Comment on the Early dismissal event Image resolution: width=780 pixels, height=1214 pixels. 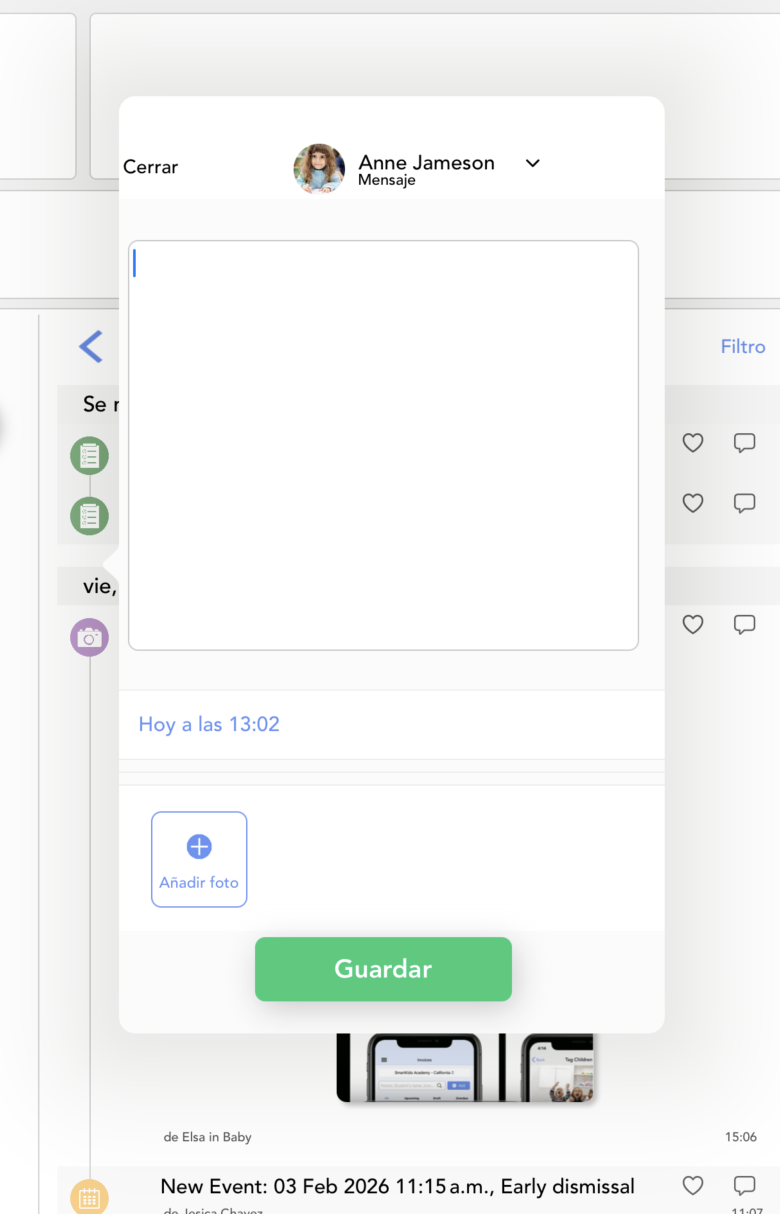click(x=744, y=1186)
